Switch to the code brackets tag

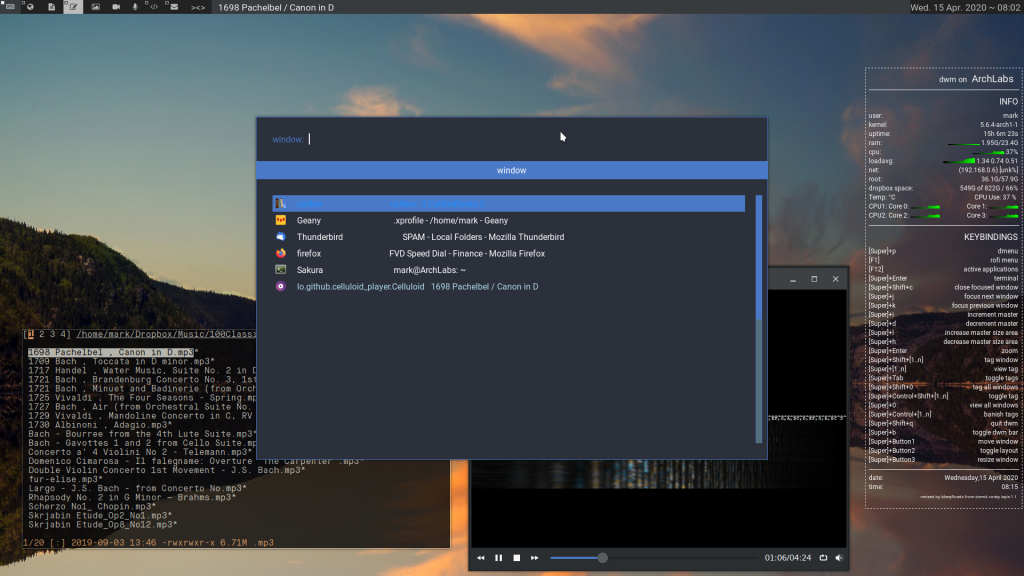click(x=153, y=7)
